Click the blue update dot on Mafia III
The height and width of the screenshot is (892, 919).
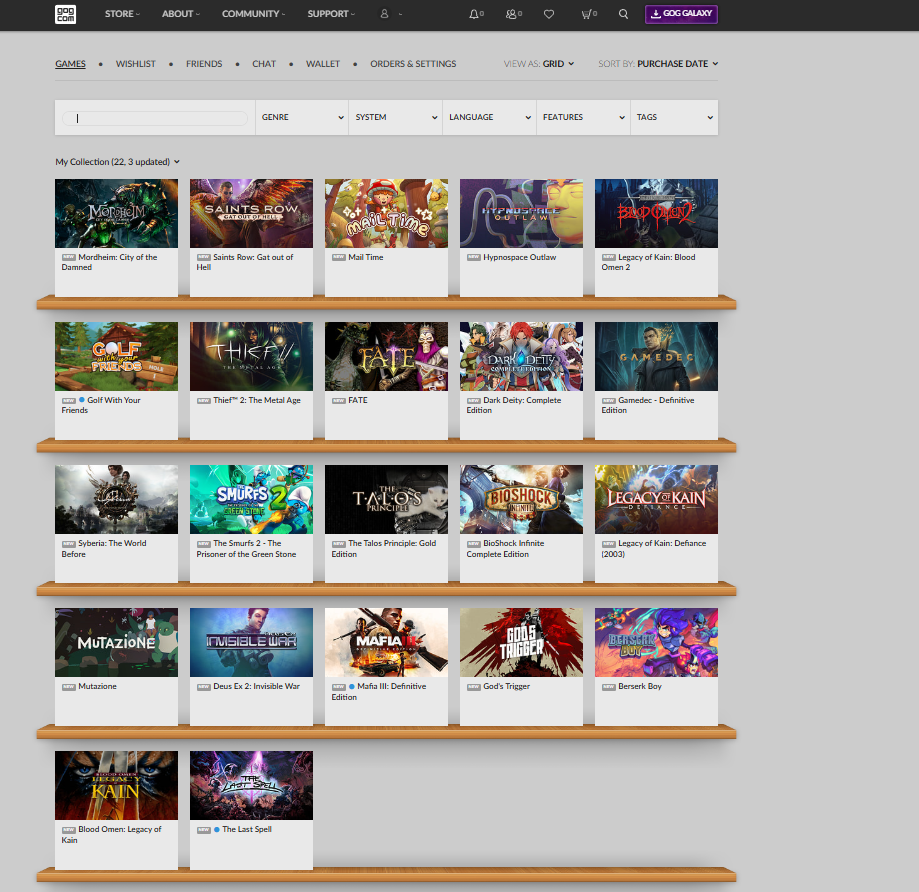(x=352, y=686)
